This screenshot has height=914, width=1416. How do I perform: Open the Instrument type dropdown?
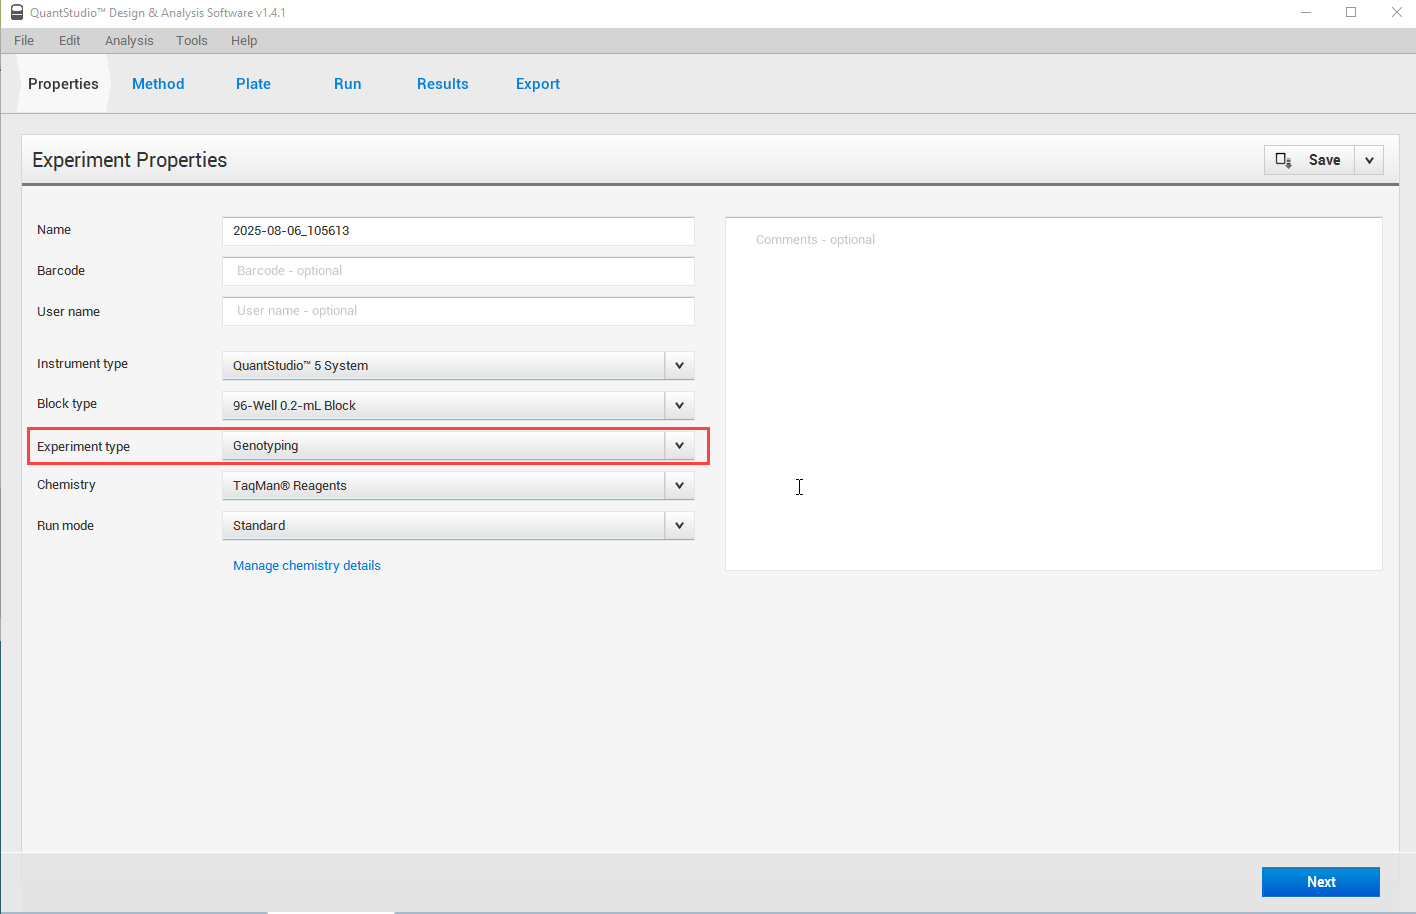(x=679, y=366)
